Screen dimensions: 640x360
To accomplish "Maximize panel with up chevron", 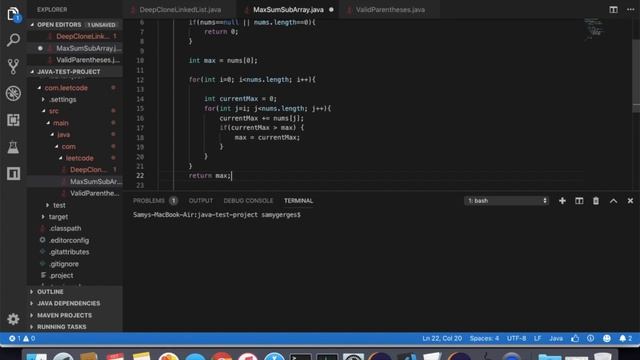I will [613, 201].
